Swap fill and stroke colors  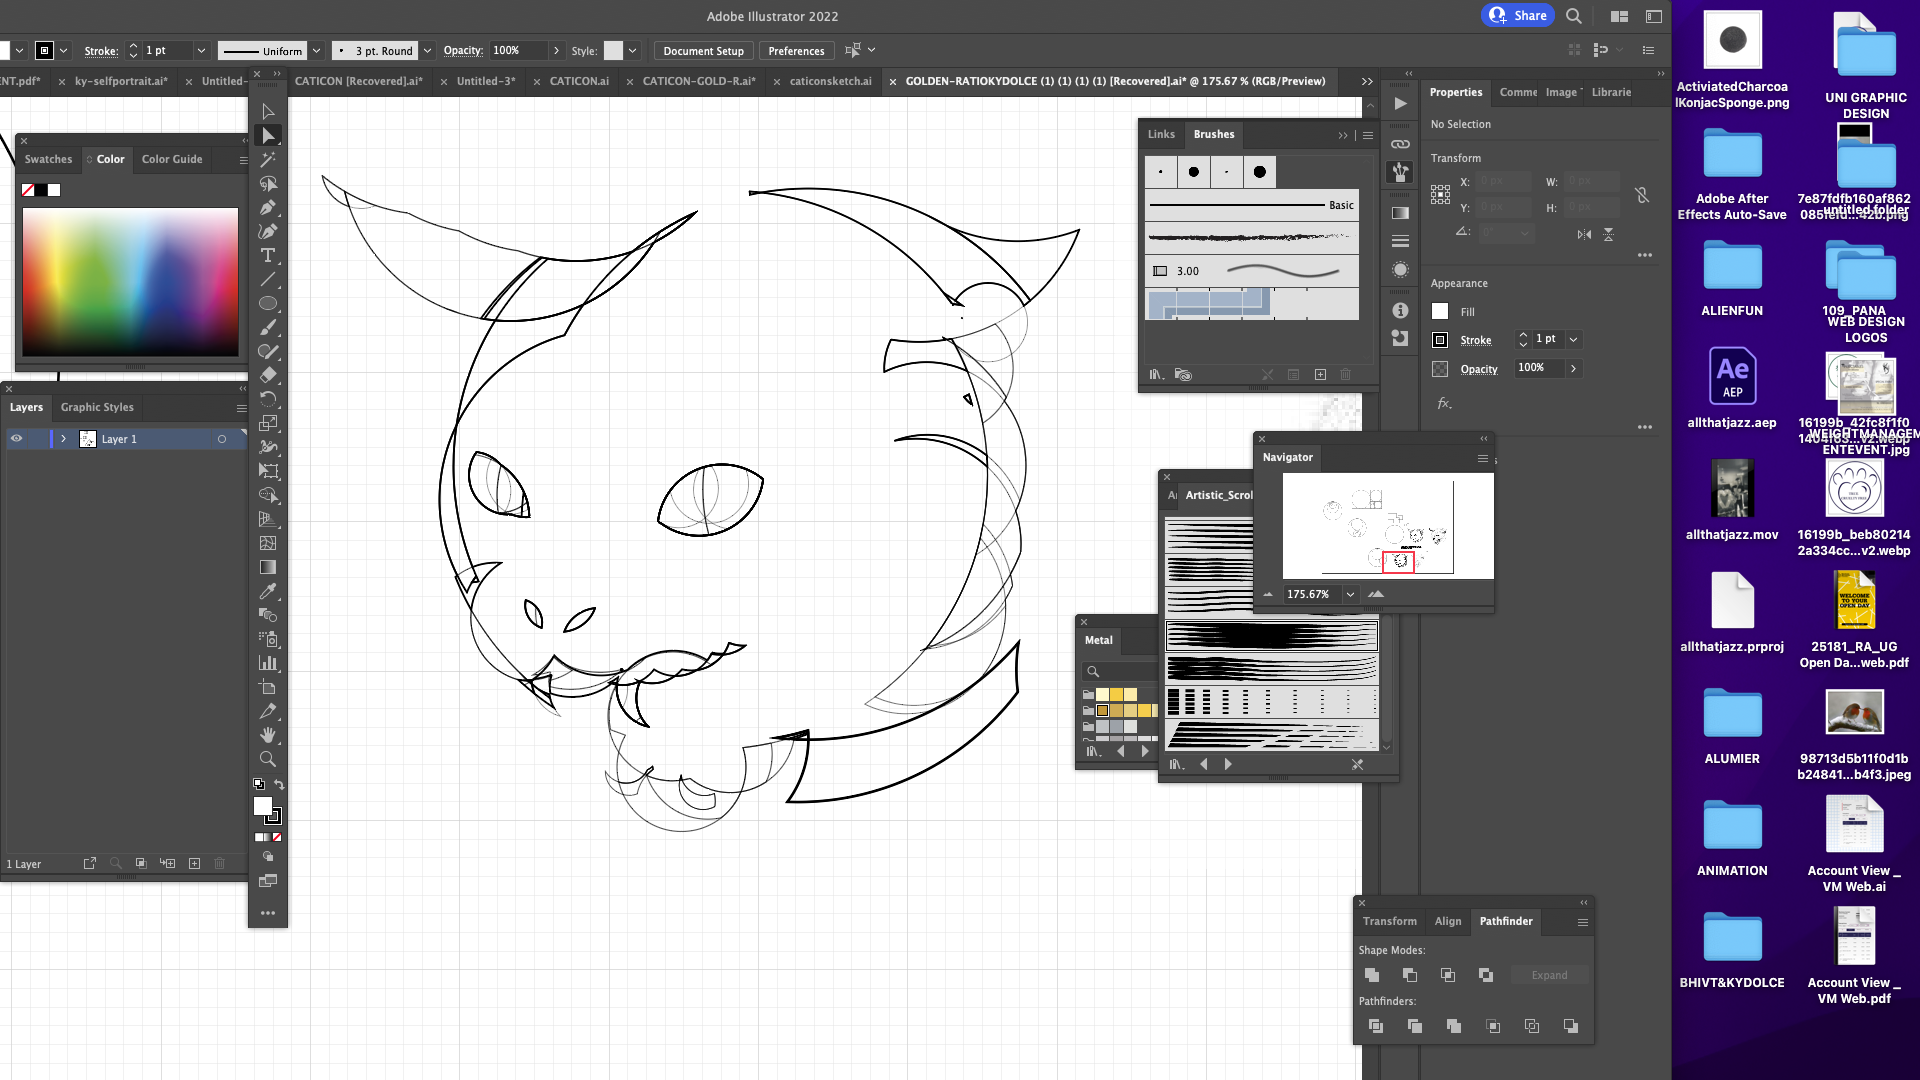(279, 785)
